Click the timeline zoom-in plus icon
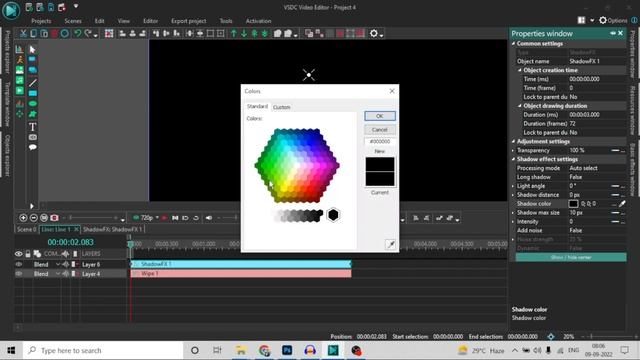 click(x=23, y=218)
